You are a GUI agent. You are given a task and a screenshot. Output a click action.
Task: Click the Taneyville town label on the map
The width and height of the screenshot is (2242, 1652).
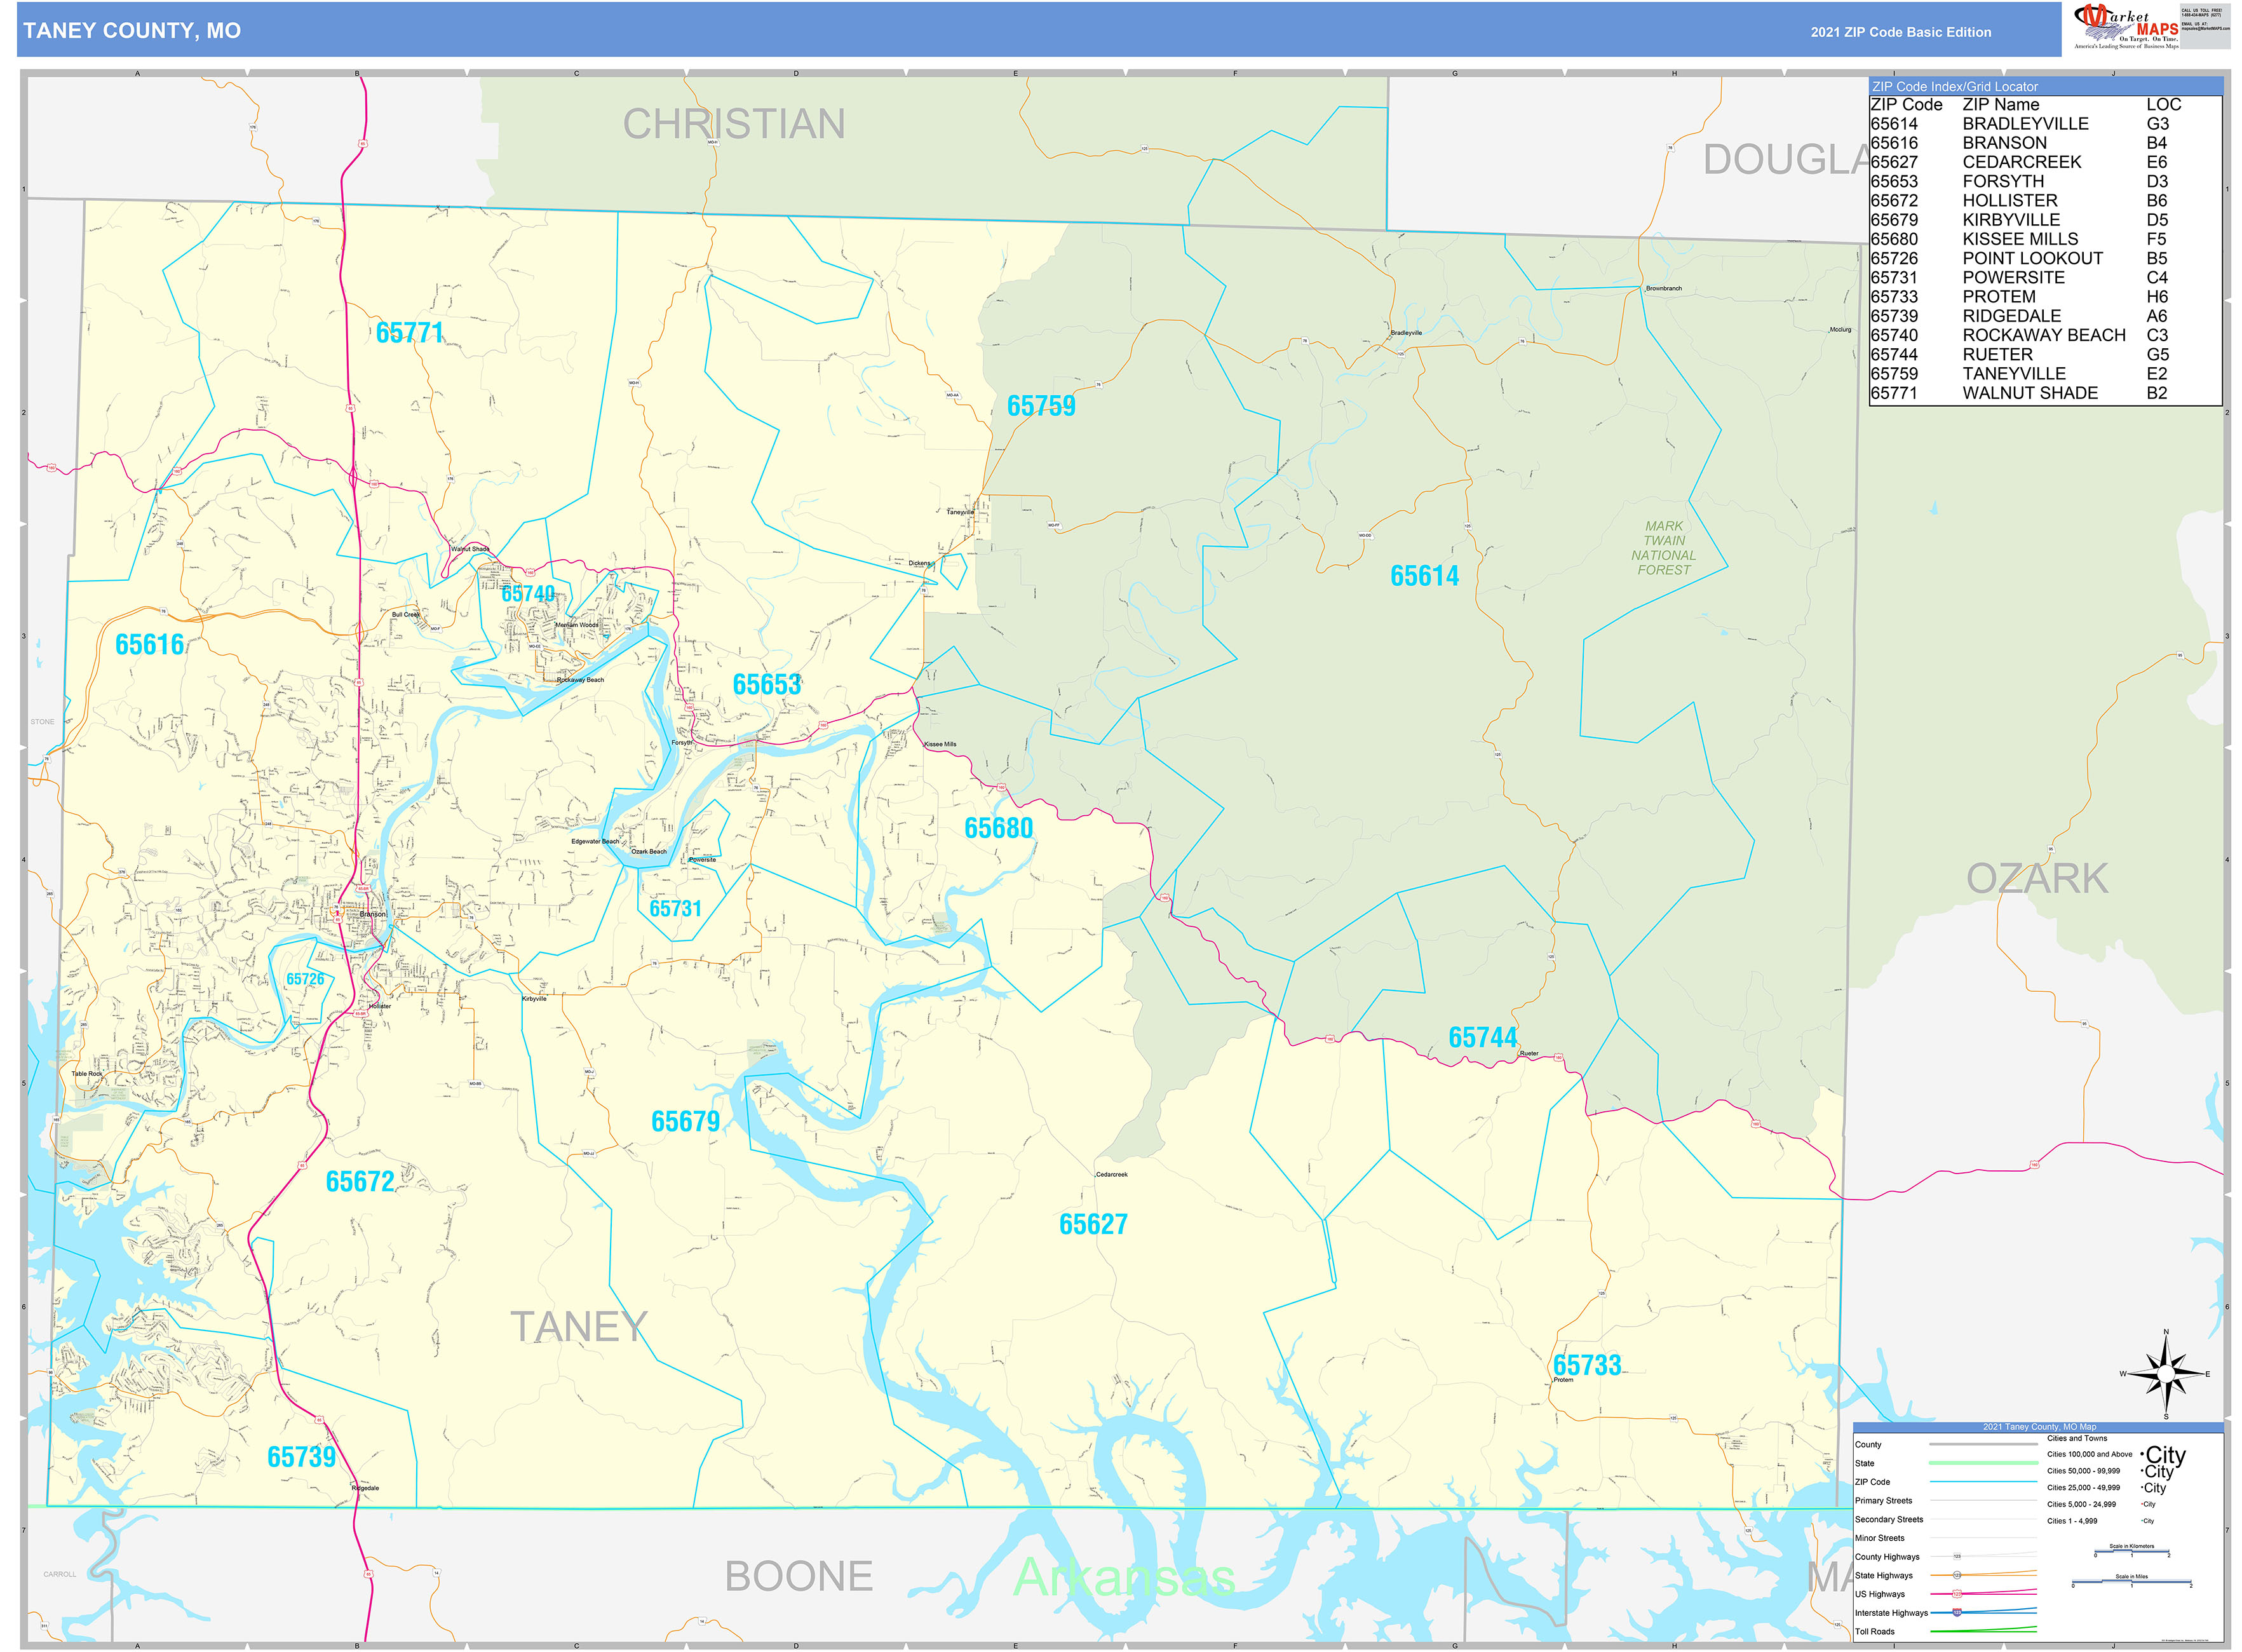960,512
